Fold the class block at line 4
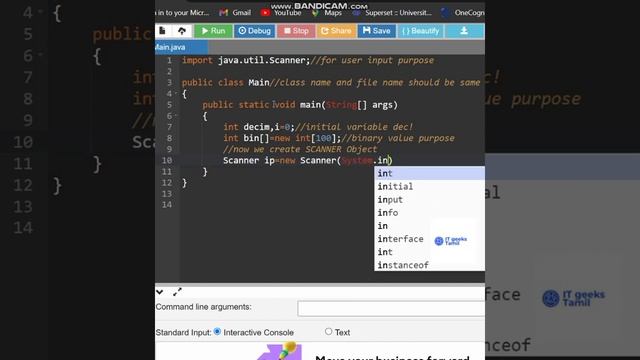This screenshot has height=360, width=640. 176,93
